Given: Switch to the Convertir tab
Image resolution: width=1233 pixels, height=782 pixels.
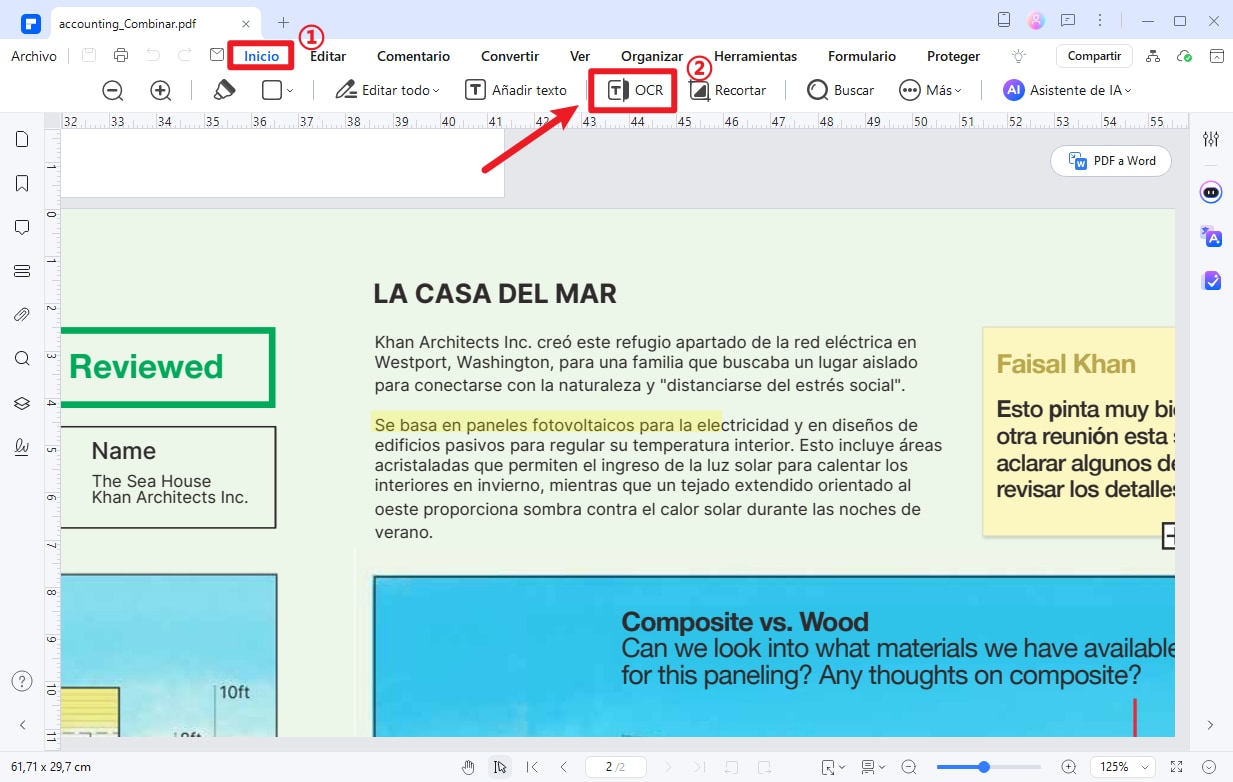Looking at the screenshot, I should pos(510,56).
